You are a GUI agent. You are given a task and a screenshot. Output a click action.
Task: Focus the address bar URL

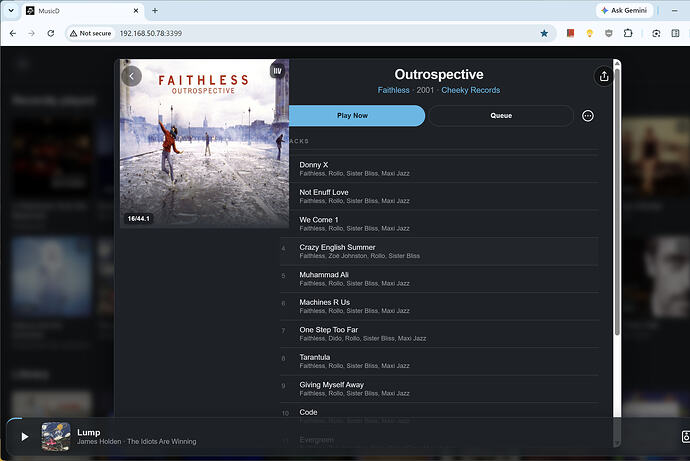[x=151, y=33]
